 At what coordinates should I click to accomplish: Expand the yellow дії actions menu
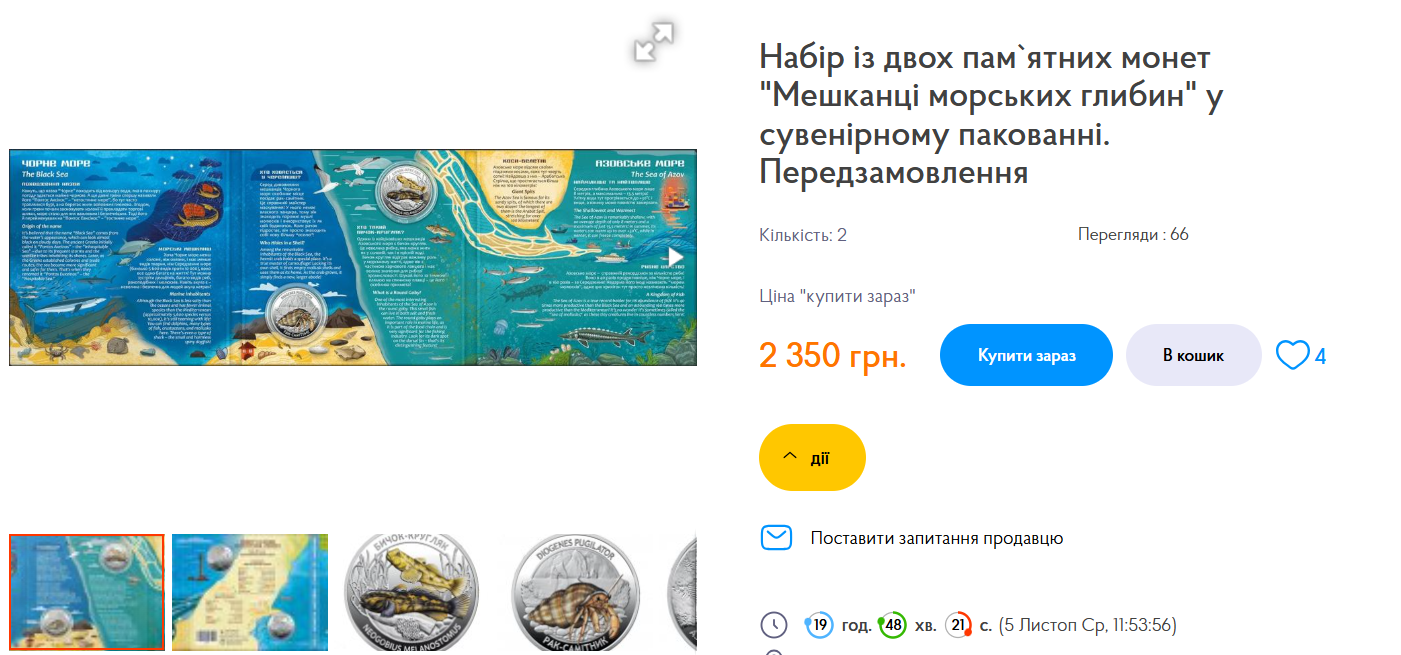point(812,457)
